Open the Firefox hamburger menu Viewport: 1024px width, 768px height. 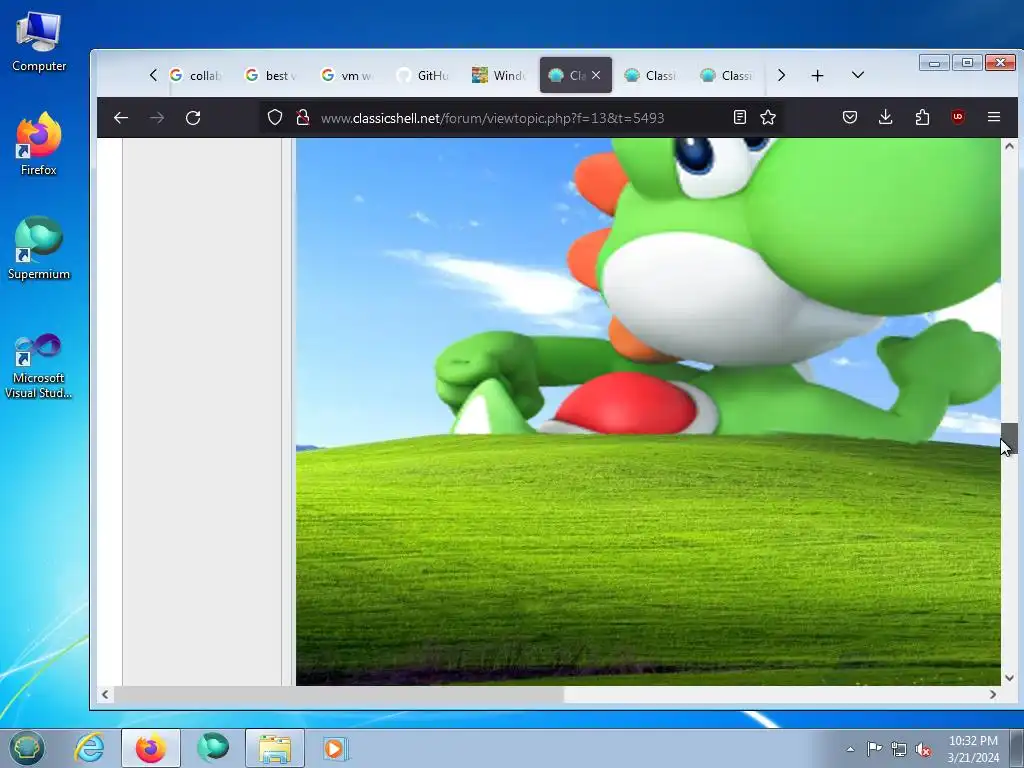pos(994,118)
